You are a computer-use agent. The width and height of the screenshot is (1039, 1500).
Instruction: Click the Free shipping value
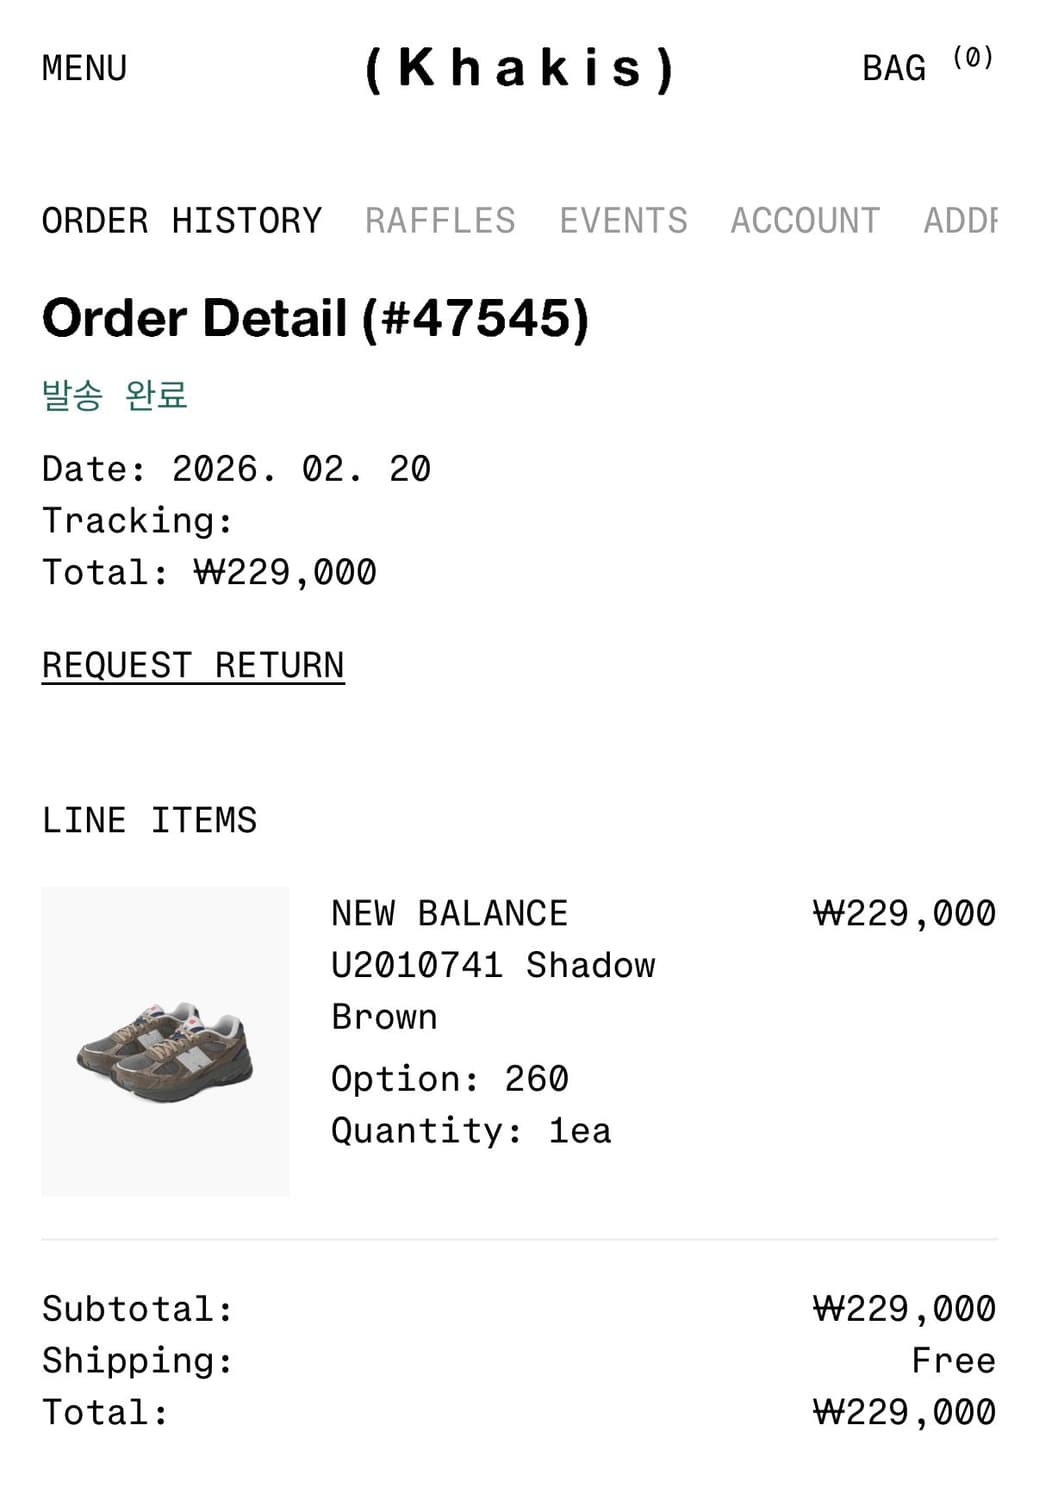[x=953, y=1361]
